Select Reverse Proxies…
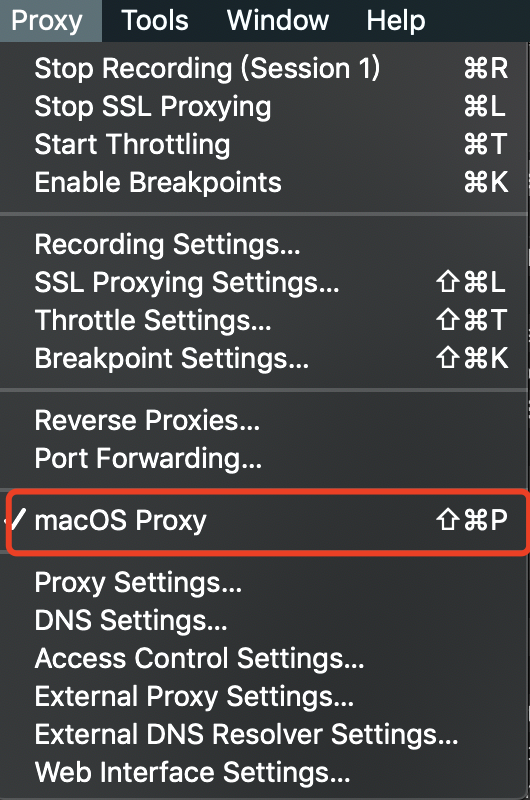The height and width of the screenshot is (800, 530). tap(264, 420)
